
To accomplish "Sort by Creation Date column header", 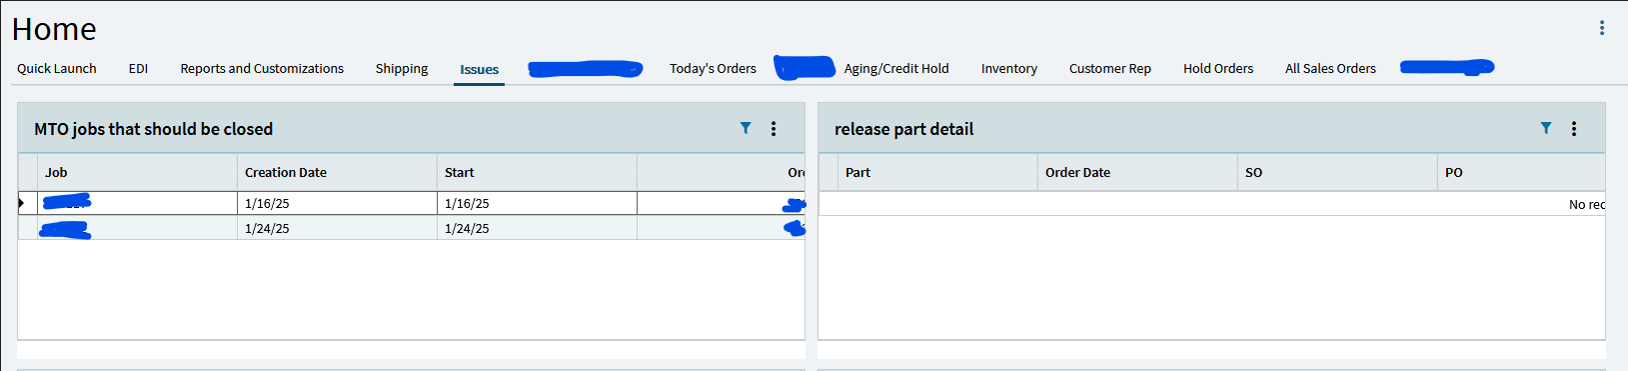I will coord(337,172).
